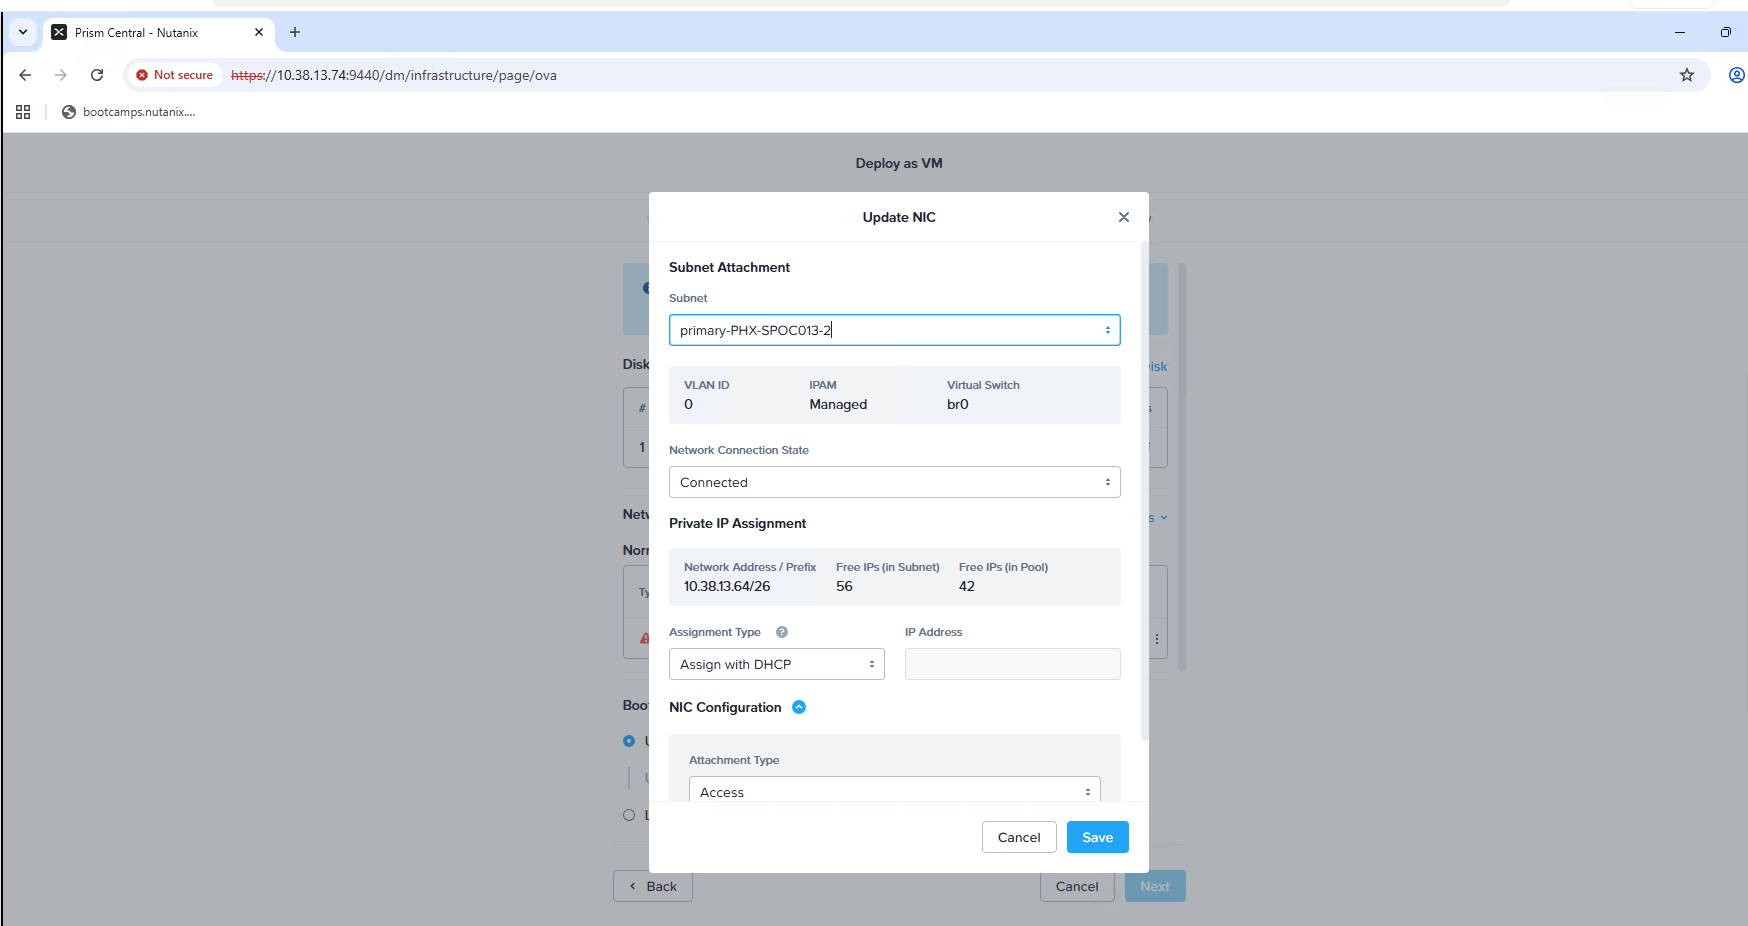
Task: Open the tab search dropdown arrow
Action: coord(23,32)
